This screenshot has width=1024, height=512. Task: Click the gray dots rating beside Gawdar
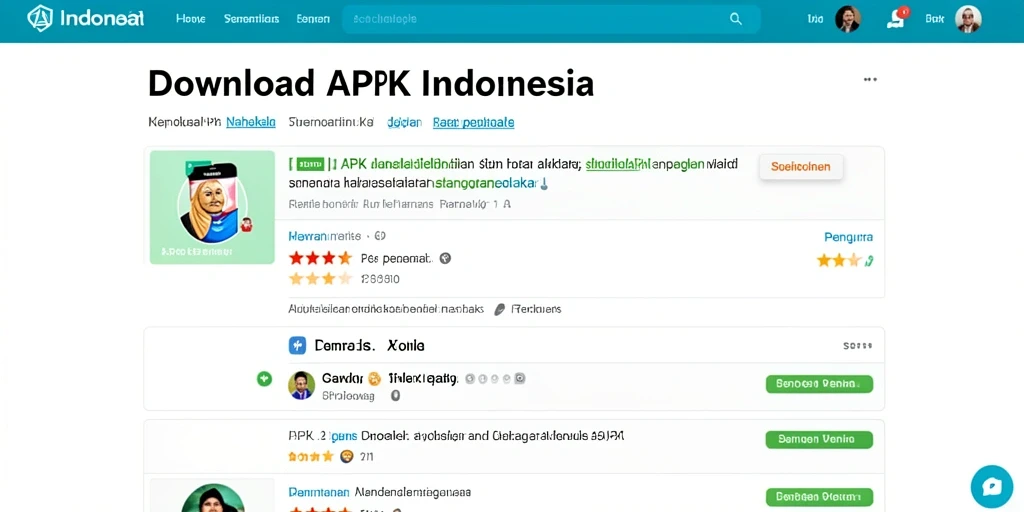click(x=494, y=378)
